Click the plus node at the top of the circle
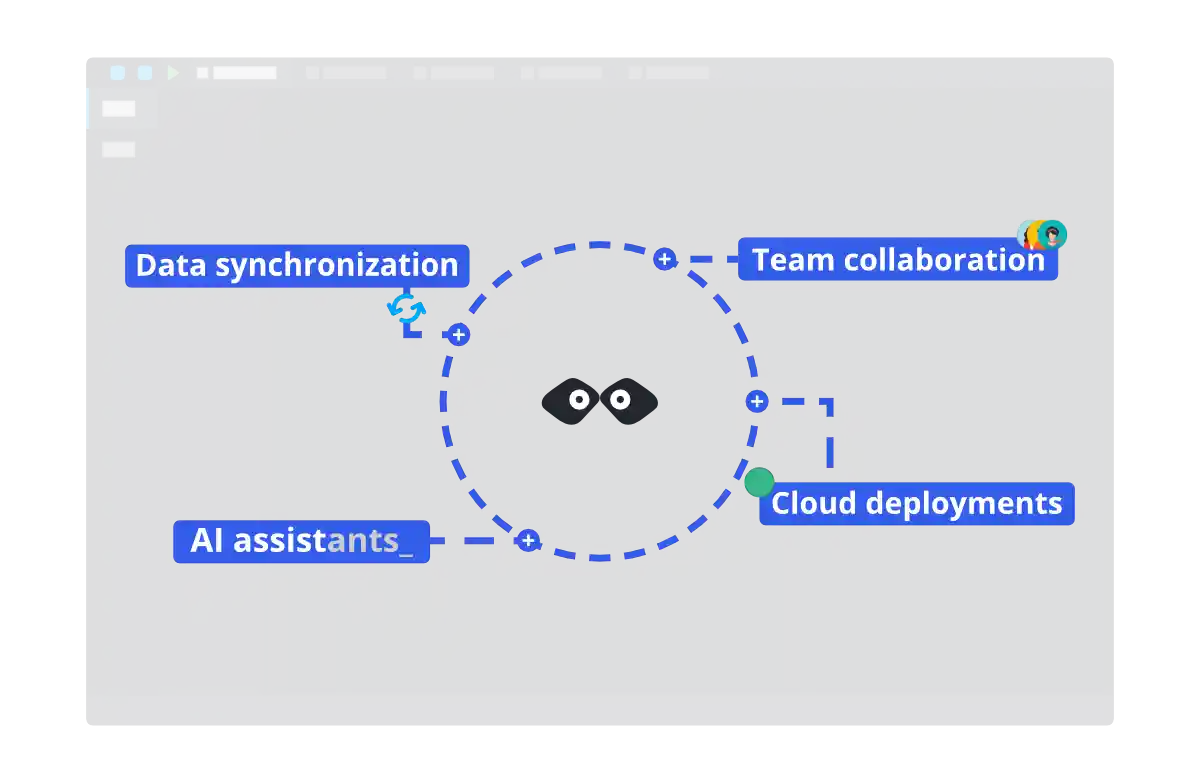Image resolution: width=1200 pixels, height=783 pixels. tap(664, 258)
